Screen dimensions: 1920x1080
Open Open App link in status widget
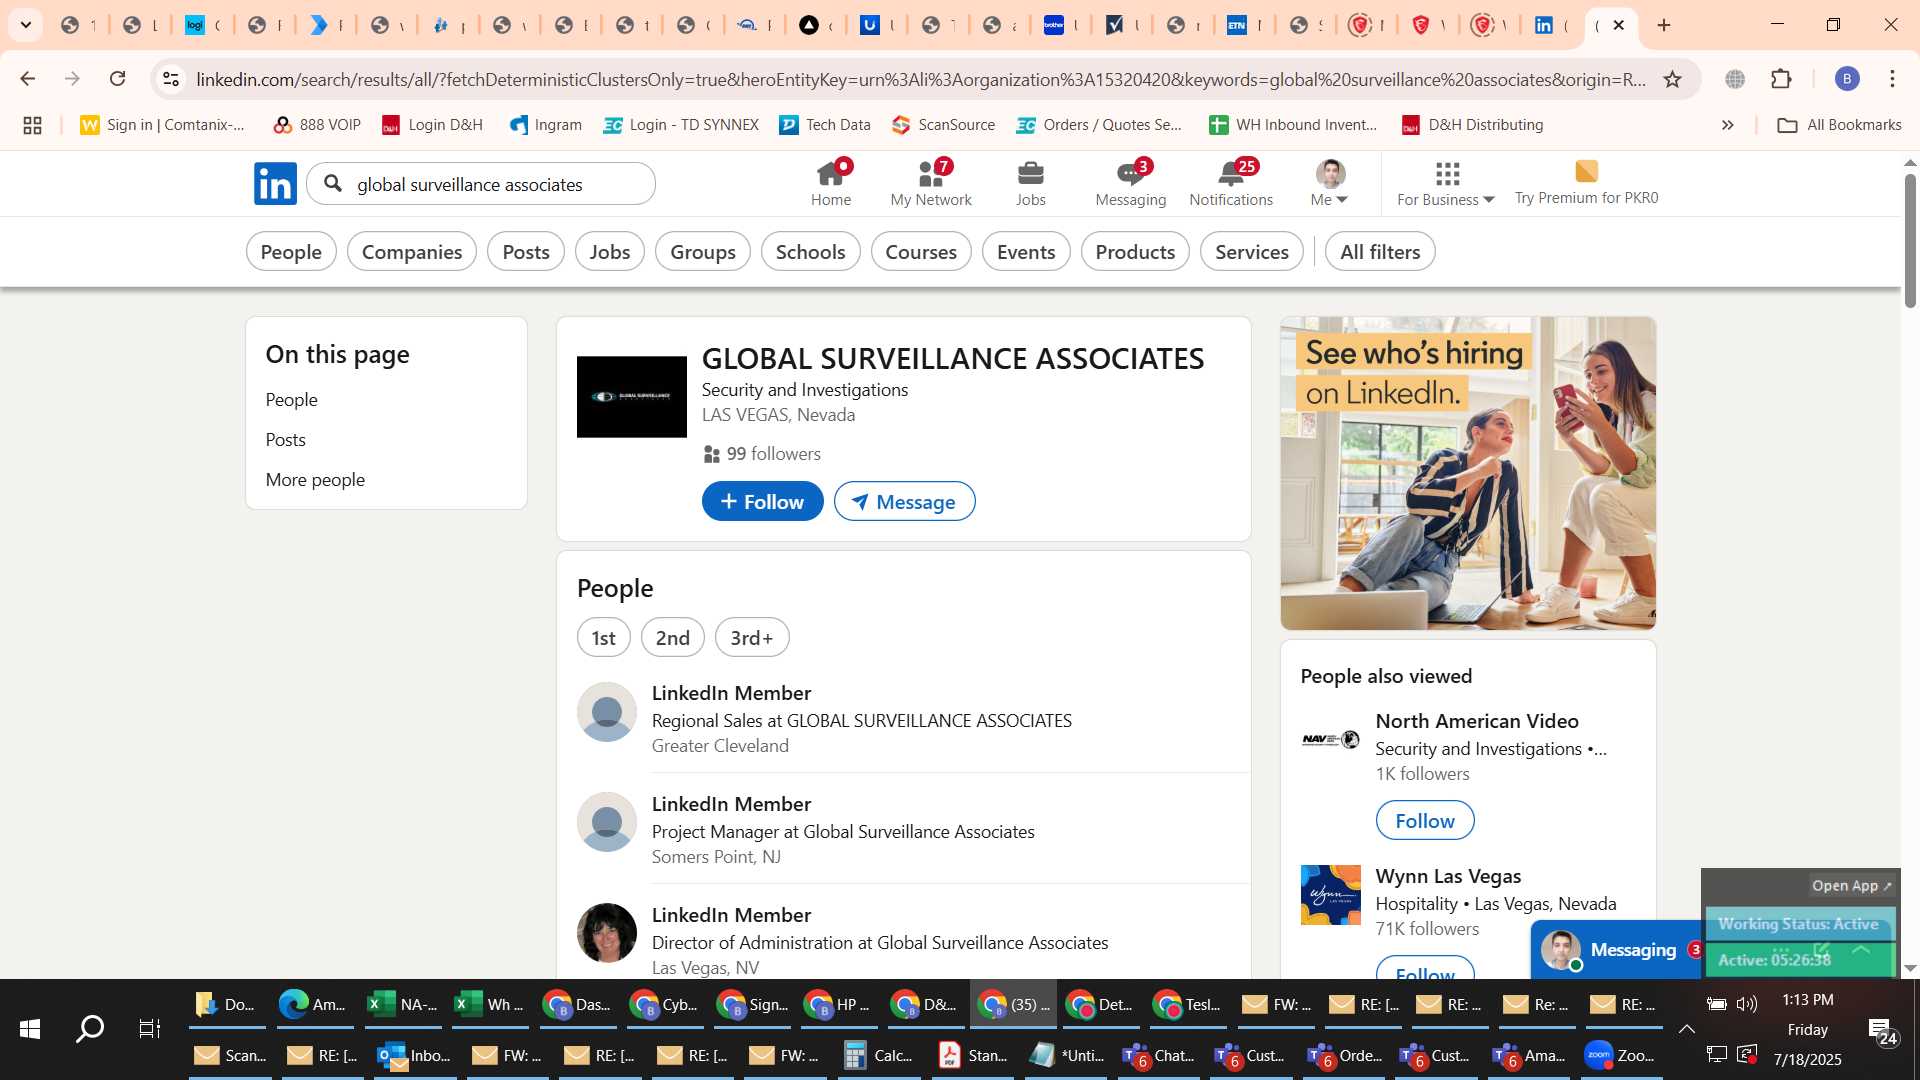[x=1851, y=886]
